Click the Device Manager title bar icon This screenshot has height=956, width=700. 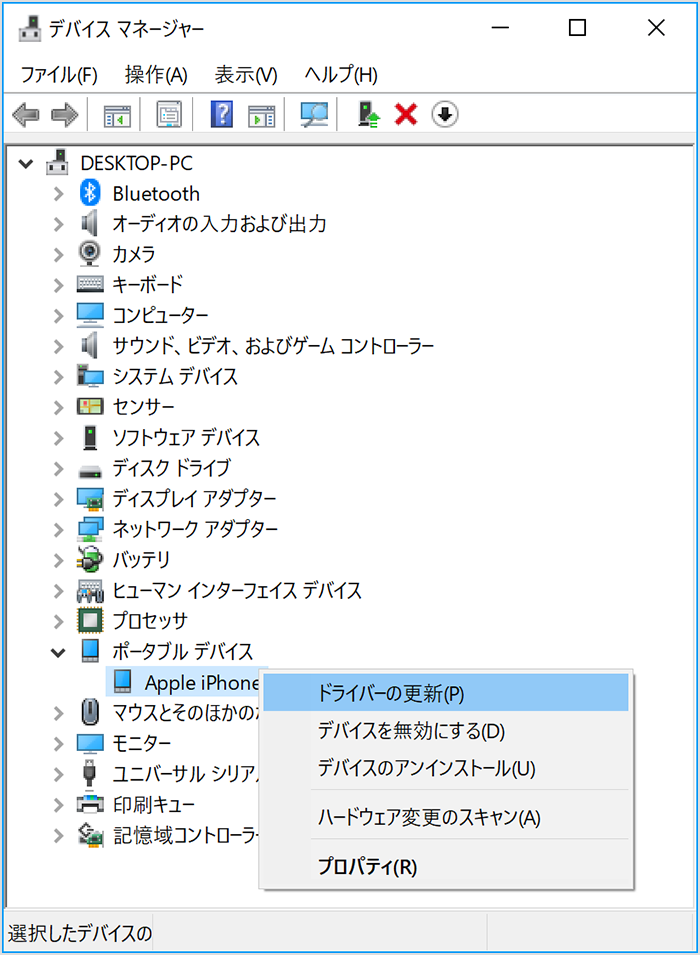coord(29,28)
